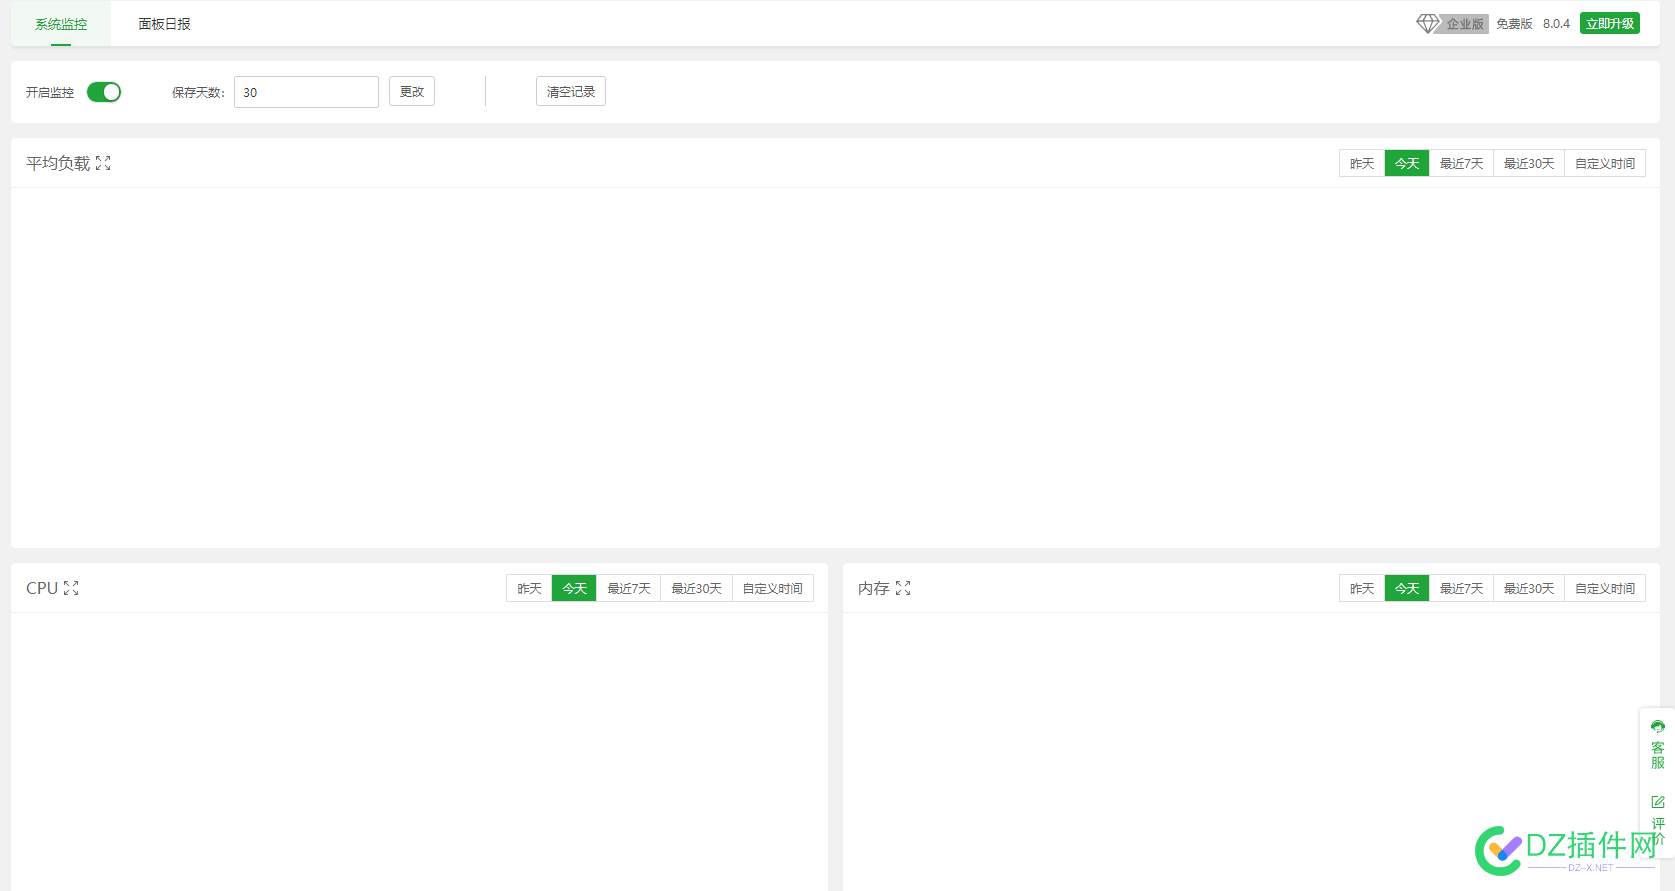Click the 8.0.4 version number
The height and width of the screenshot is (891, 1675).
click(1556, 23)
